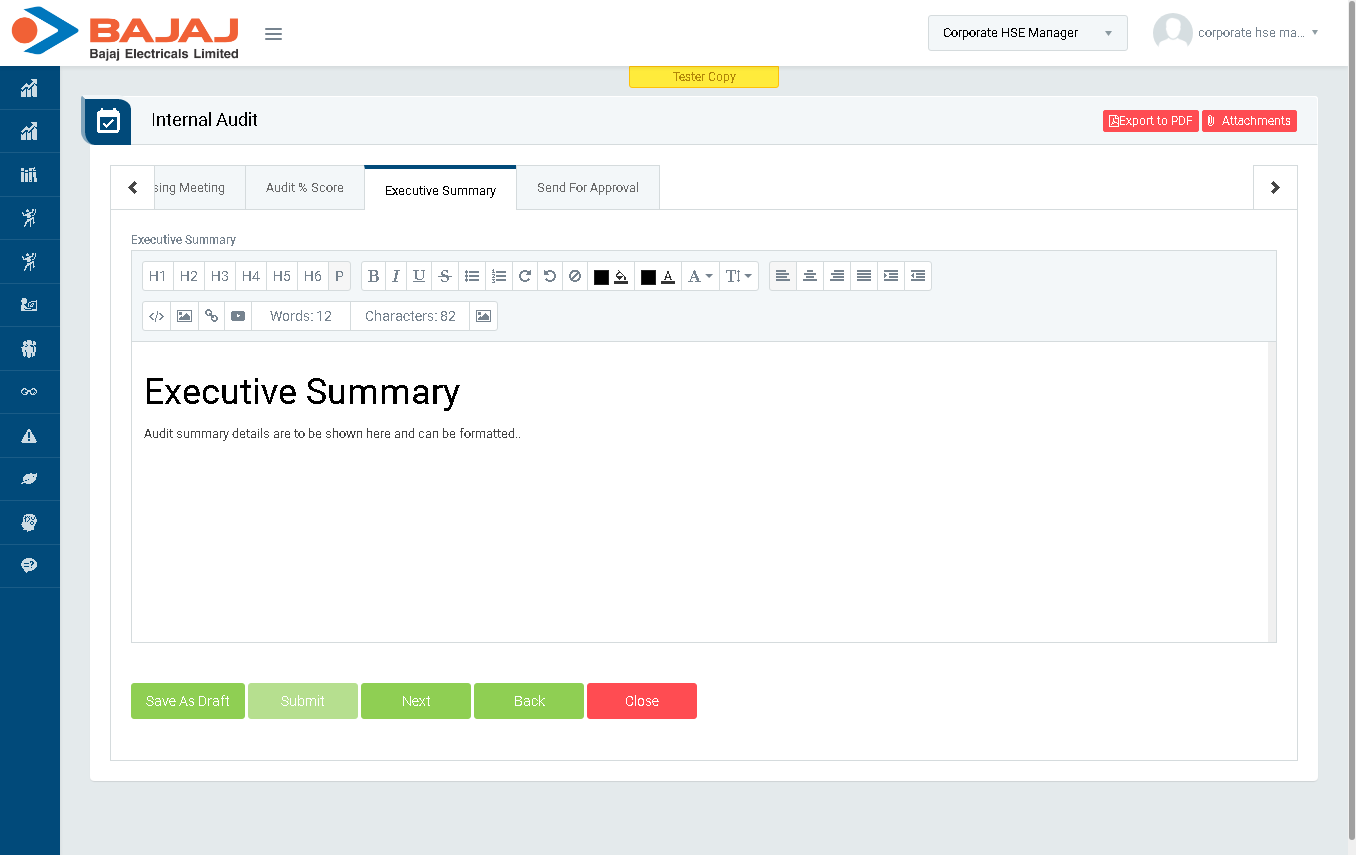1356x855 pixels.
Task: Open the Corporate HSE Manager dropdown
Action: 1027,33
